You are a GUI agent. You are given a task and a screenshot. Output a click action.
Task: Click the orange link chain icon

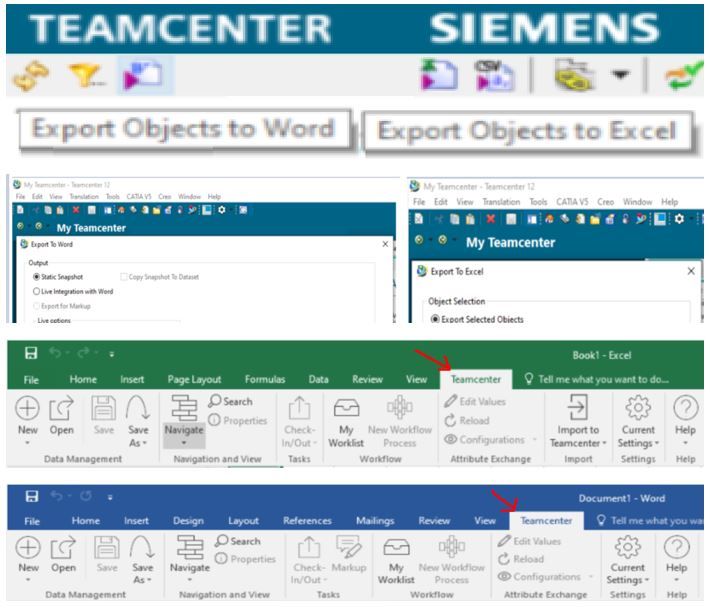[31, 76]
